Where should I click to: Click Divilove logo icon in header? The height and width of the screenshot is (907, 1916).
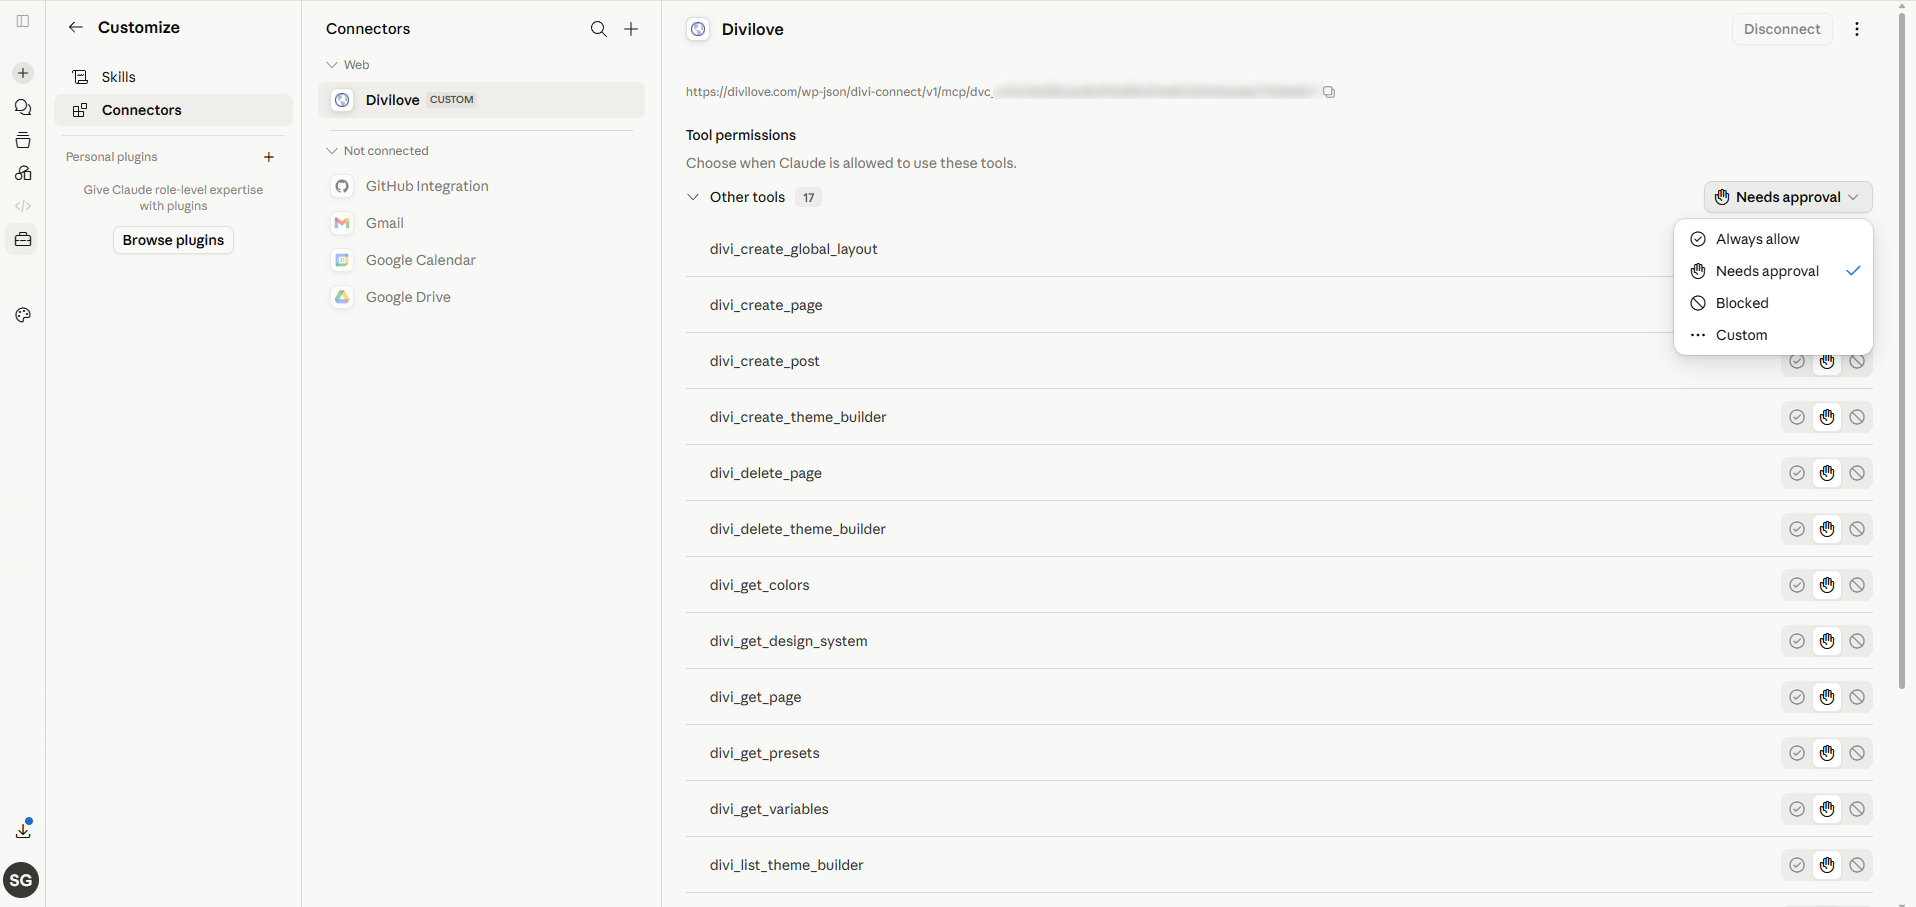click(698, 29)
